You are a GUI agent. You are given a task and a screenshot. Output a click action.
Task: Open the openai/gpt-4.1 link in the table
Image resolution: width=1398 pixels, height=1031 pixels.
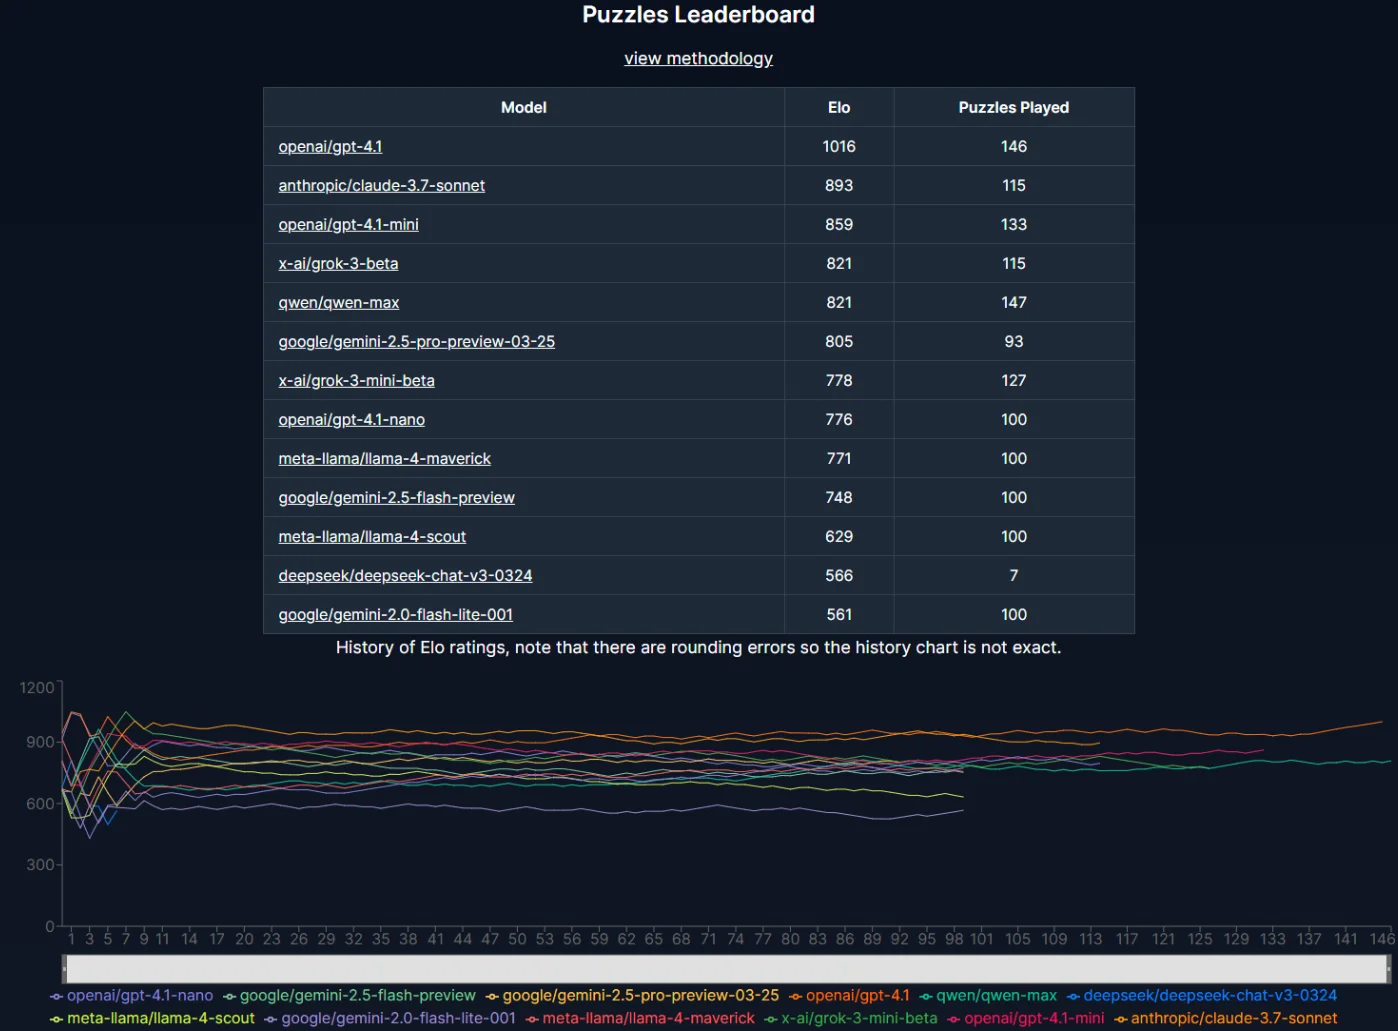click(x=330, y=146)
